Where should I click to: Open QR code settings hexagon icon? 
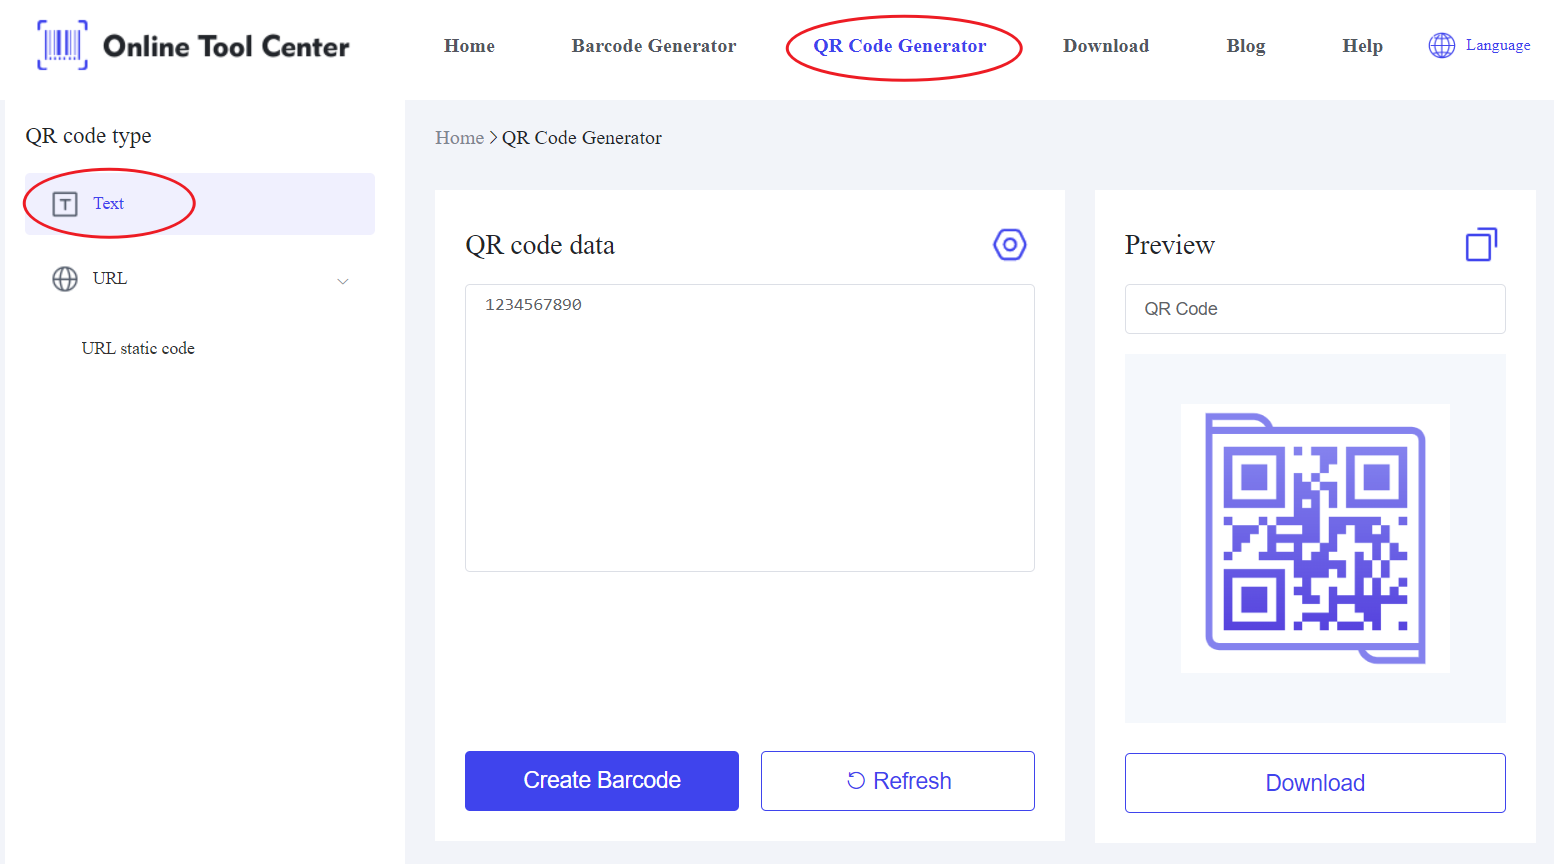[1010, 244]
